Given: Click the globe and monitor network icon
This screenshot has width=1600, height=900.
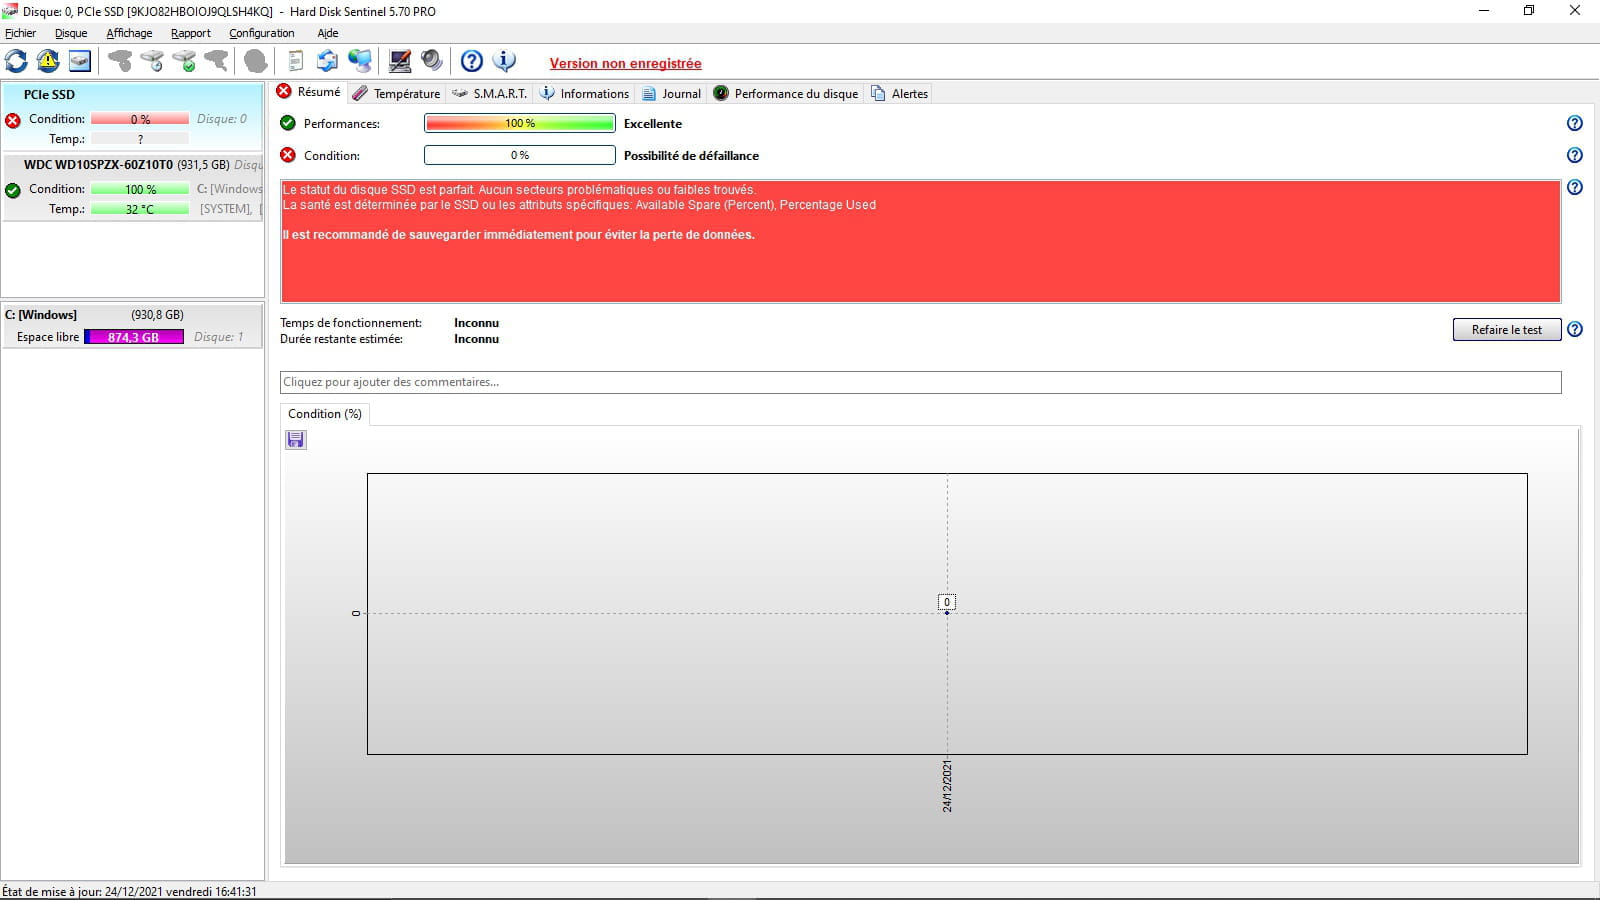Looking at the screenshot, I should point(360,61).
